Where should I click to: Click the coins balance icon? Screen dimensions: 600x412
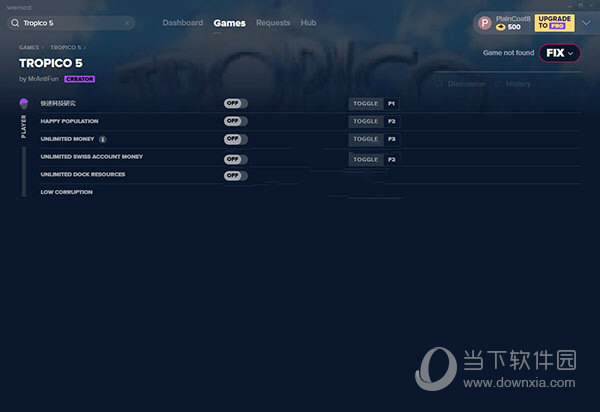pyautogui.click(x=501, y=27)
